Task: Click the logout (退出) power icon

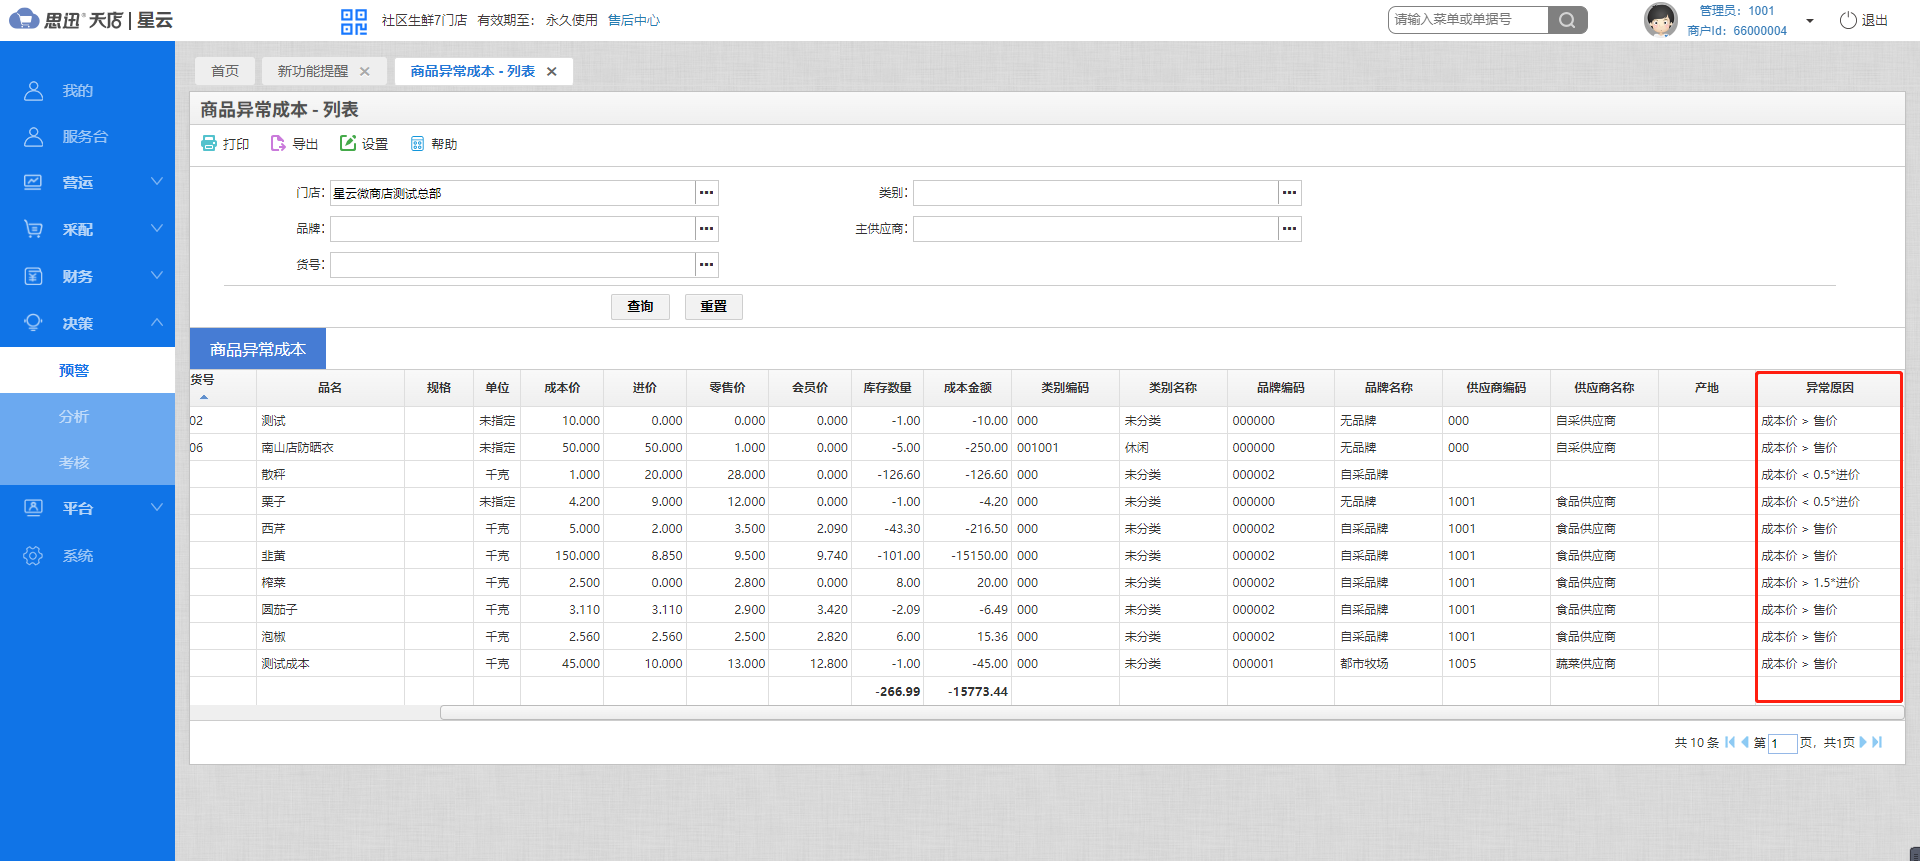Action: (x=1848, y=21)
